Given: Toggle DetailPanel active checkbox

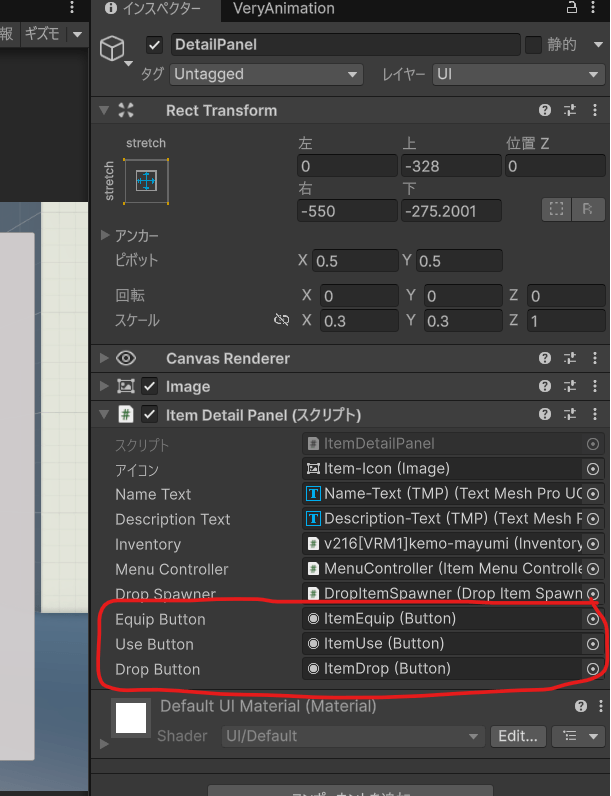Looking at the screenshot, I should (x=155, y=45).
